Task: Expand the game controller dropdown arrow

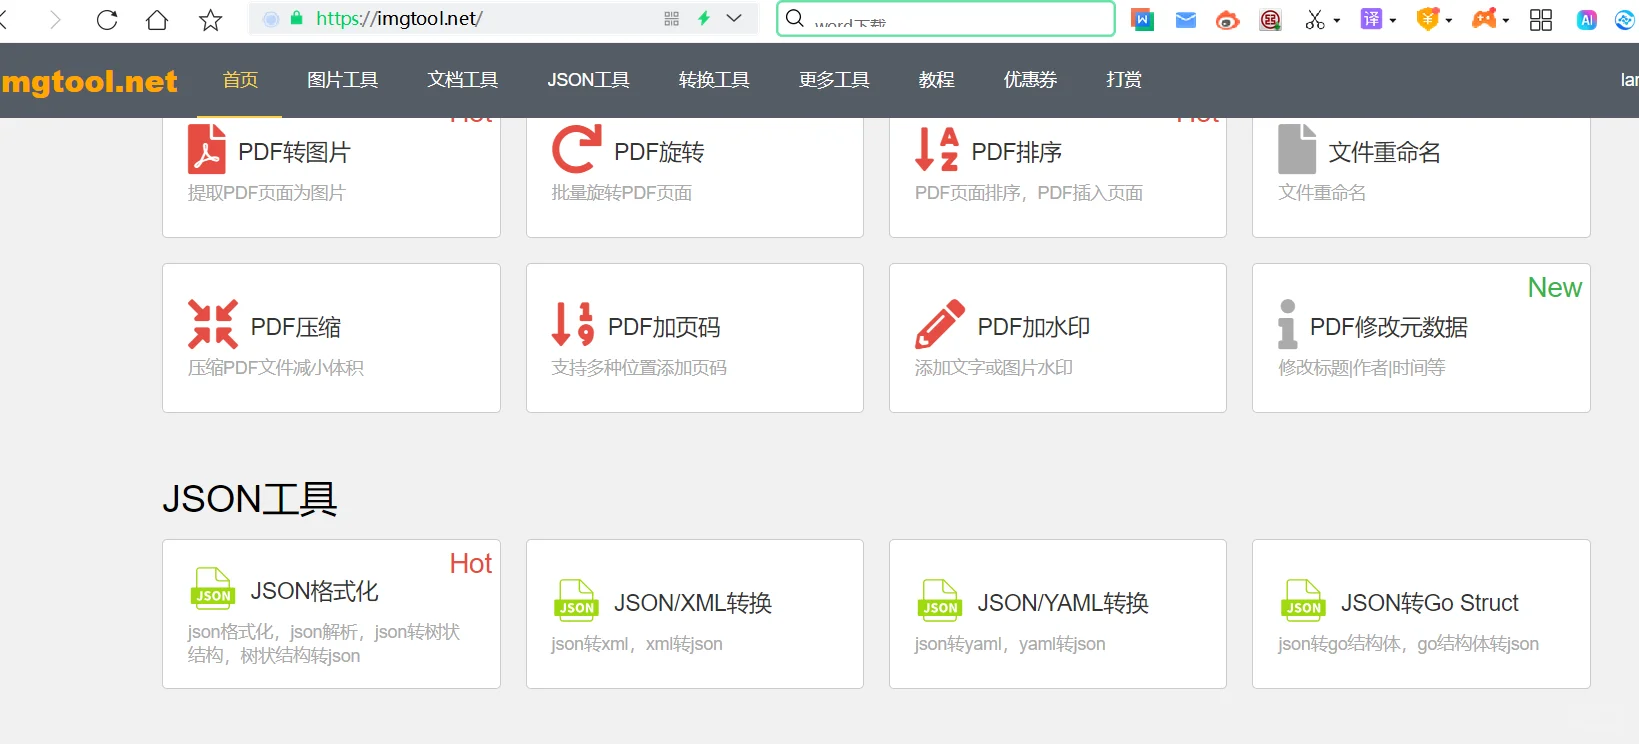Action: [1506, 20]
